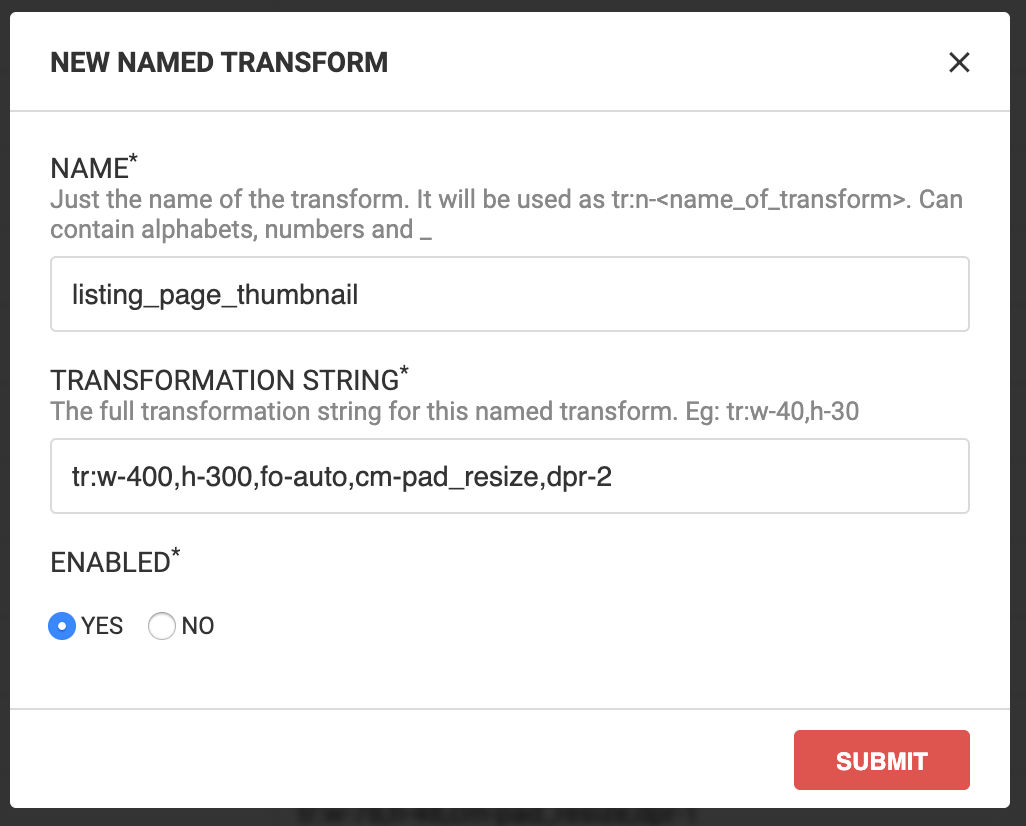1026x826 pixels.
Task: Click the required asterisk beside NAME
Action: (x=134, y=160)
